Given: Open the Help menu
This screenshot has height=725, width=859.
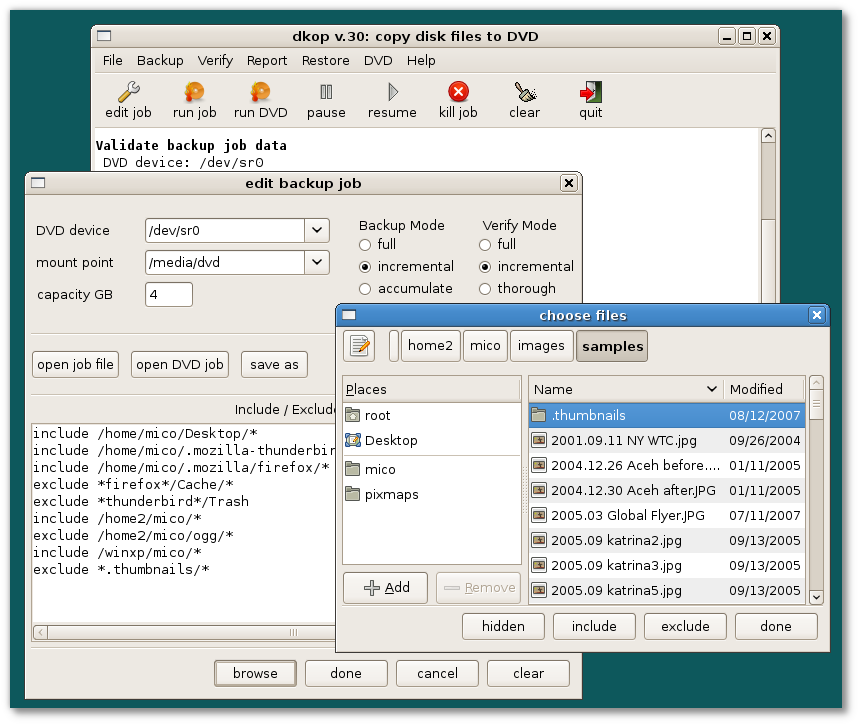Looking at the screenshot, I should (421, 60).
